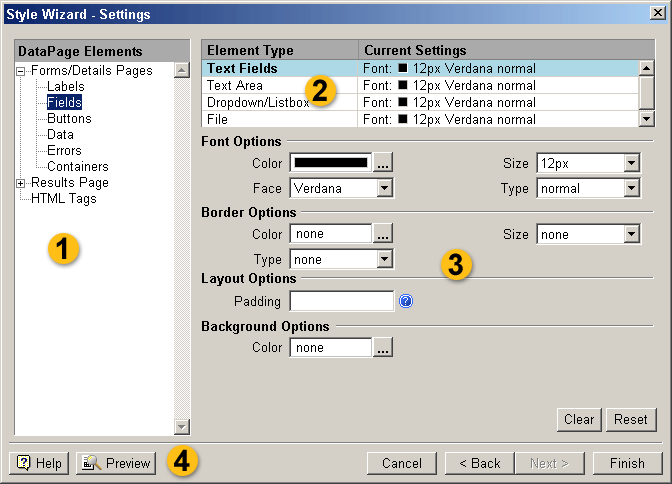Click the Clear button
This screenshot has height=484, width=672.
(579, 419)
